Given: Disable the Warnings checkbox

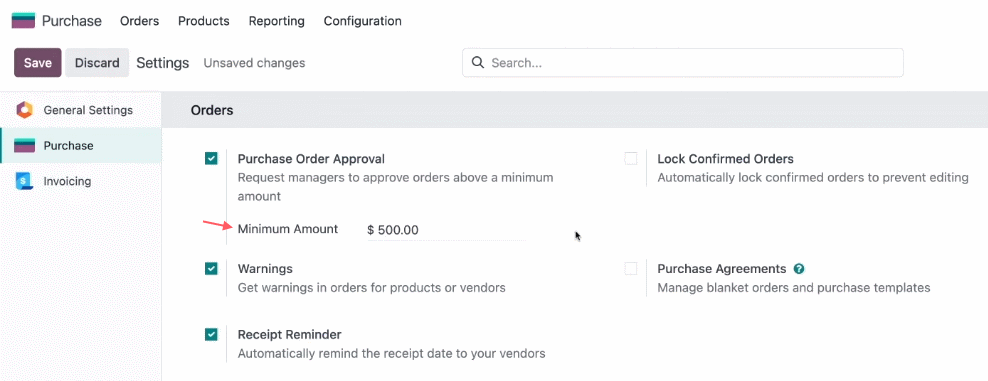Looking at the screenshot, I should (x=211, y=269).
